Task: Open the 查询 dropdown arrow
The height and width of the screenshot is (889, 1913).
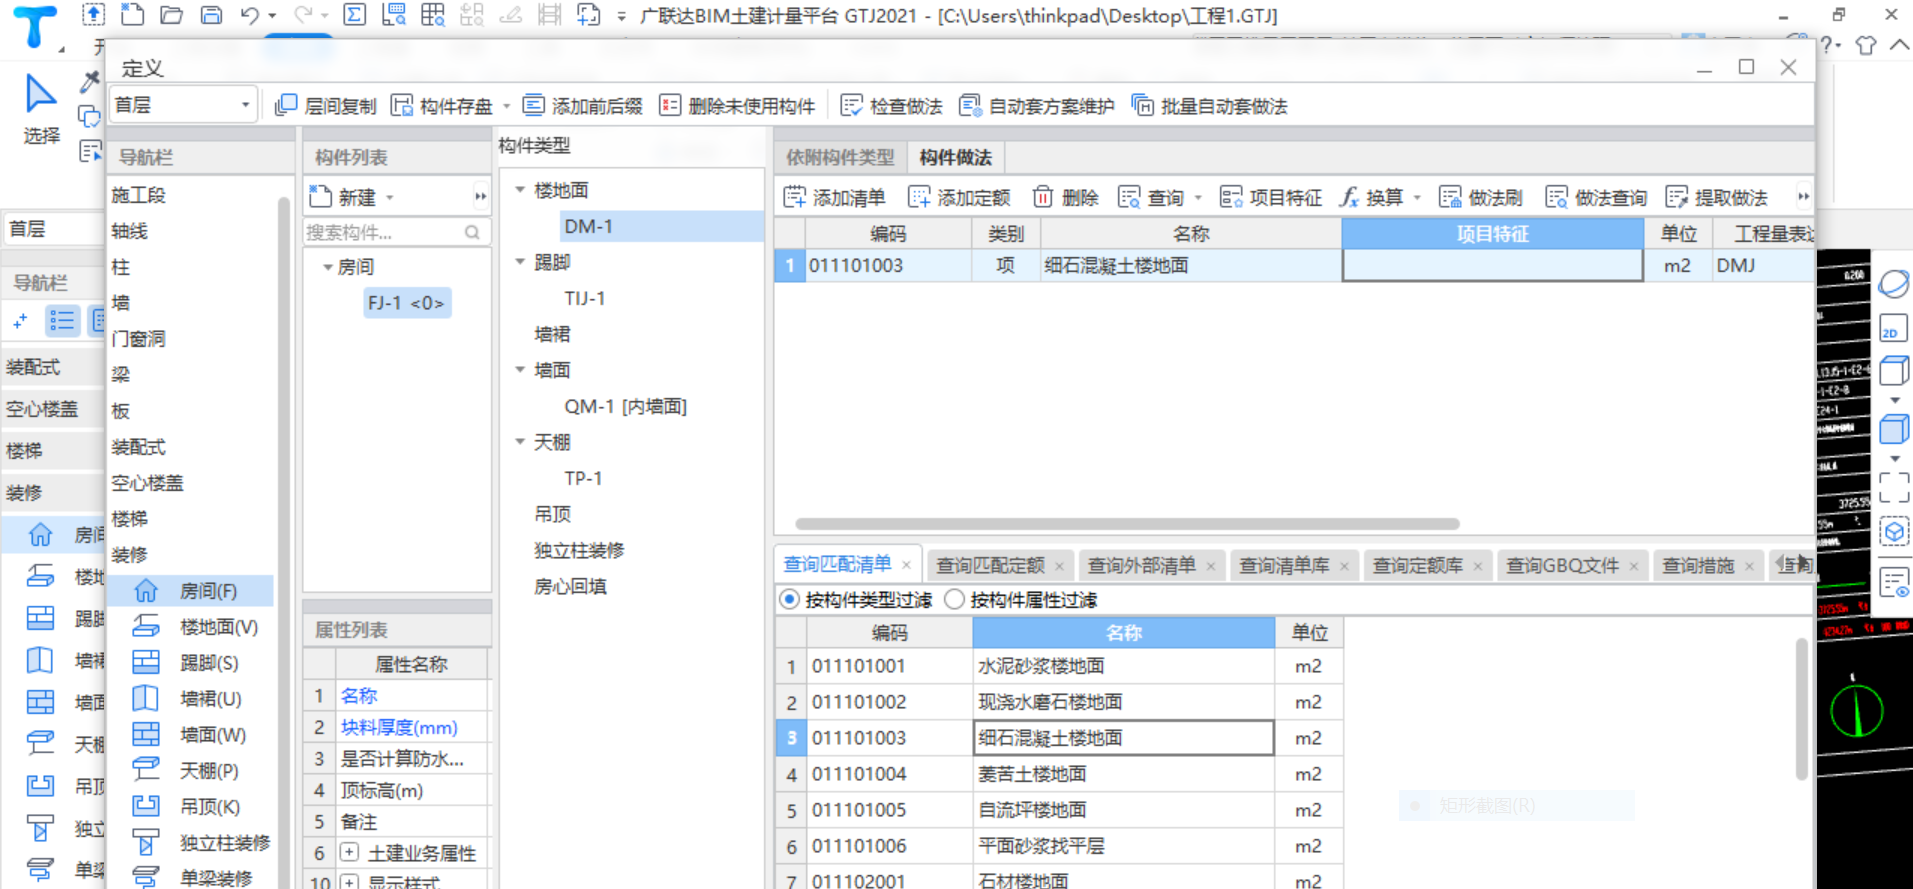Action: pos(1198,197)
